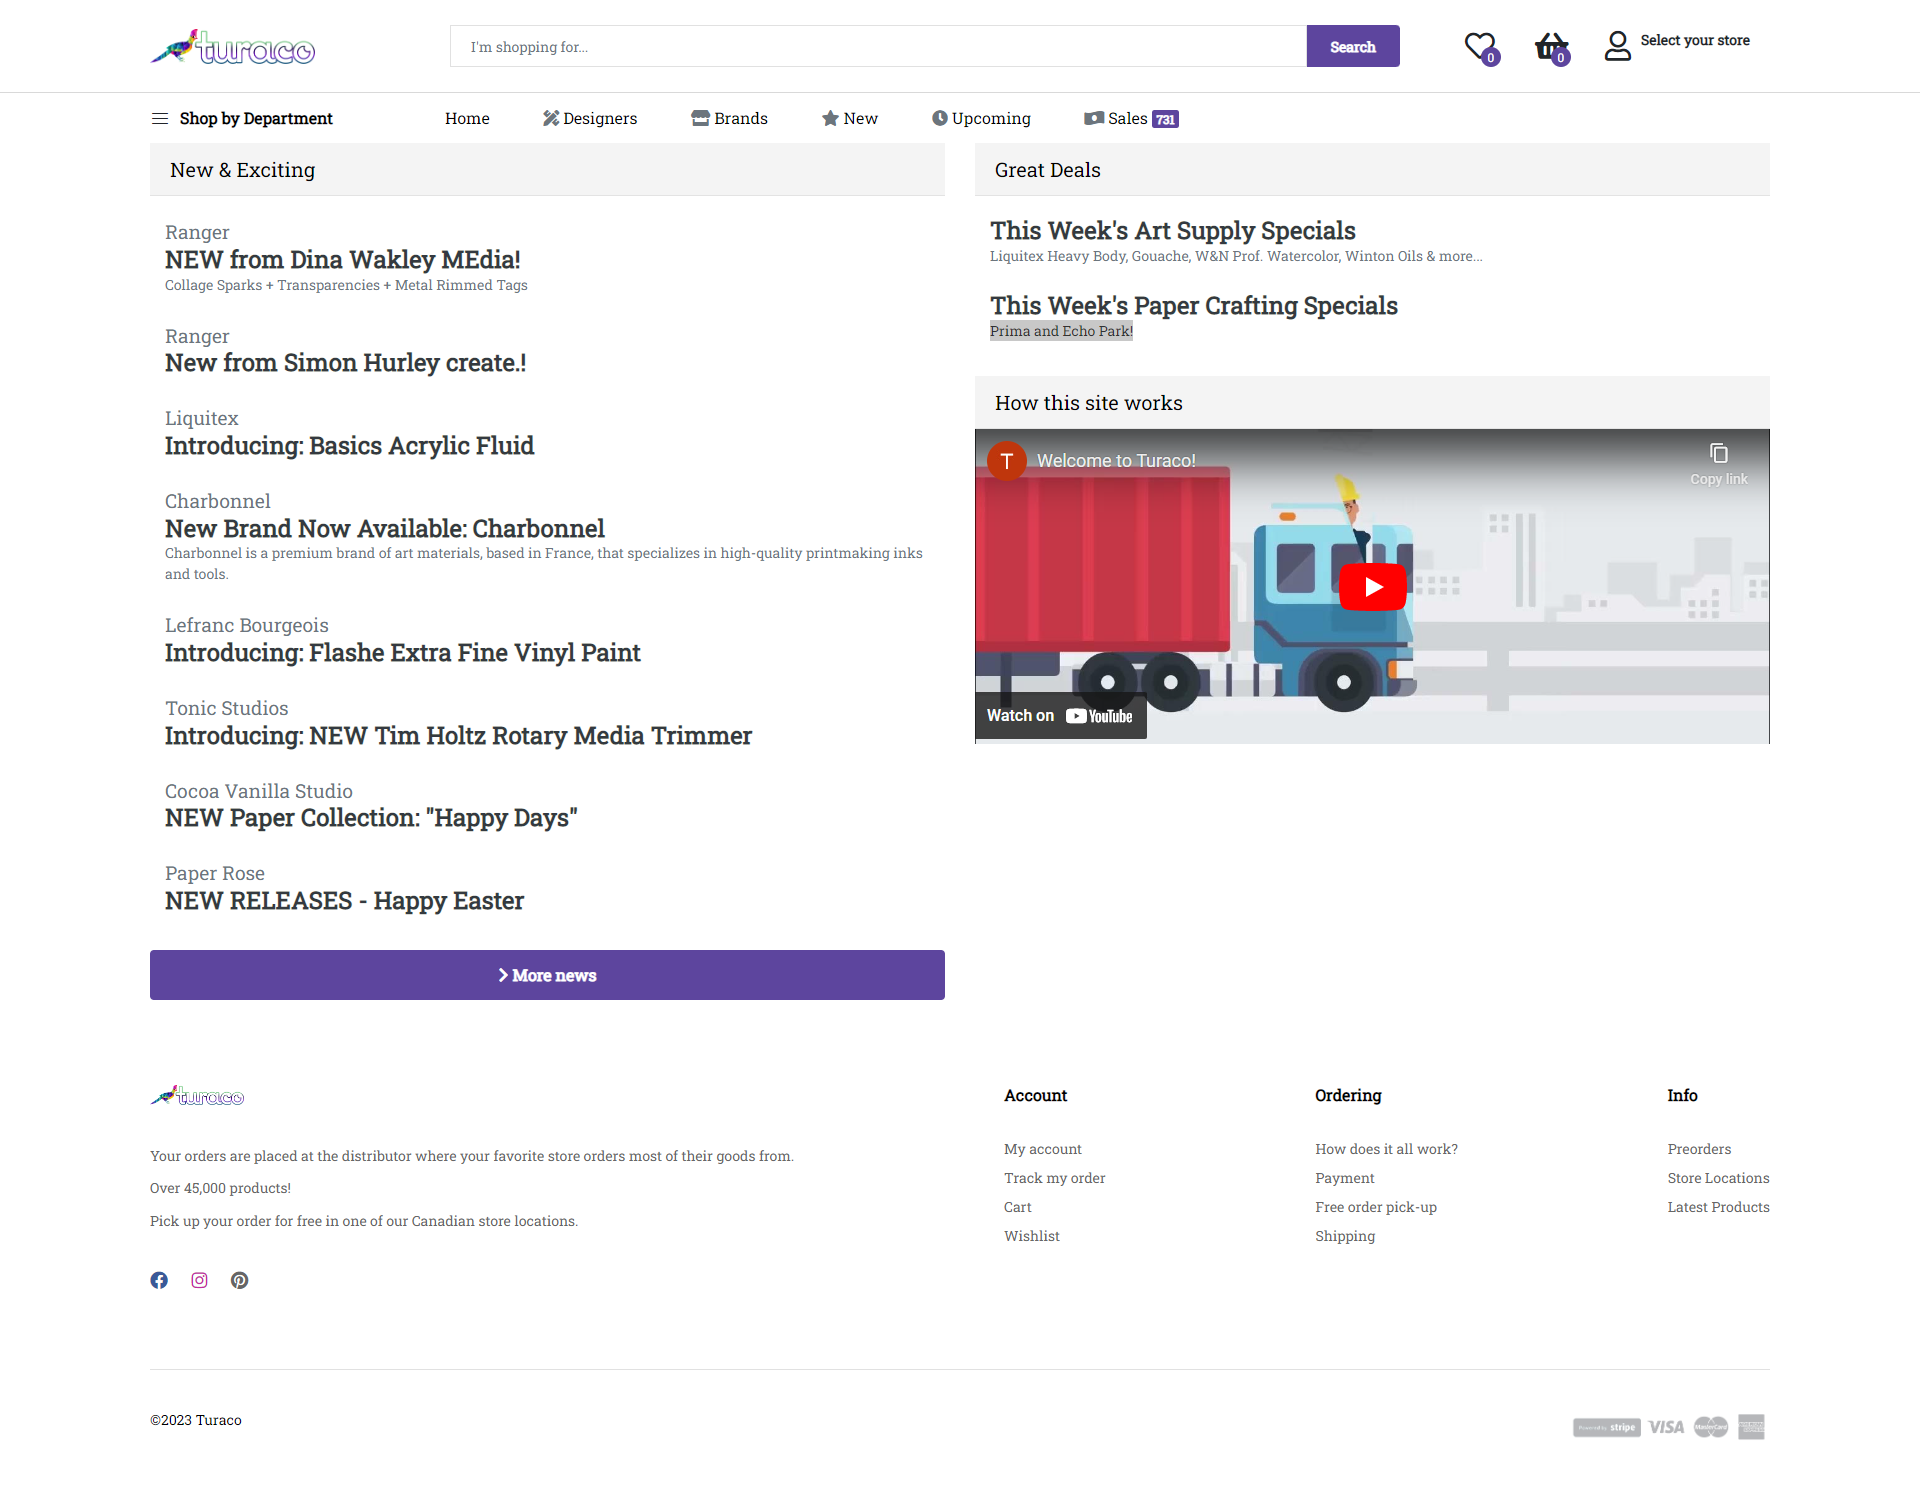The height and width of the screenshot is (1485, 1920).
Task: Open NEW Paper Collection Happy Days article
Action: 371,818
